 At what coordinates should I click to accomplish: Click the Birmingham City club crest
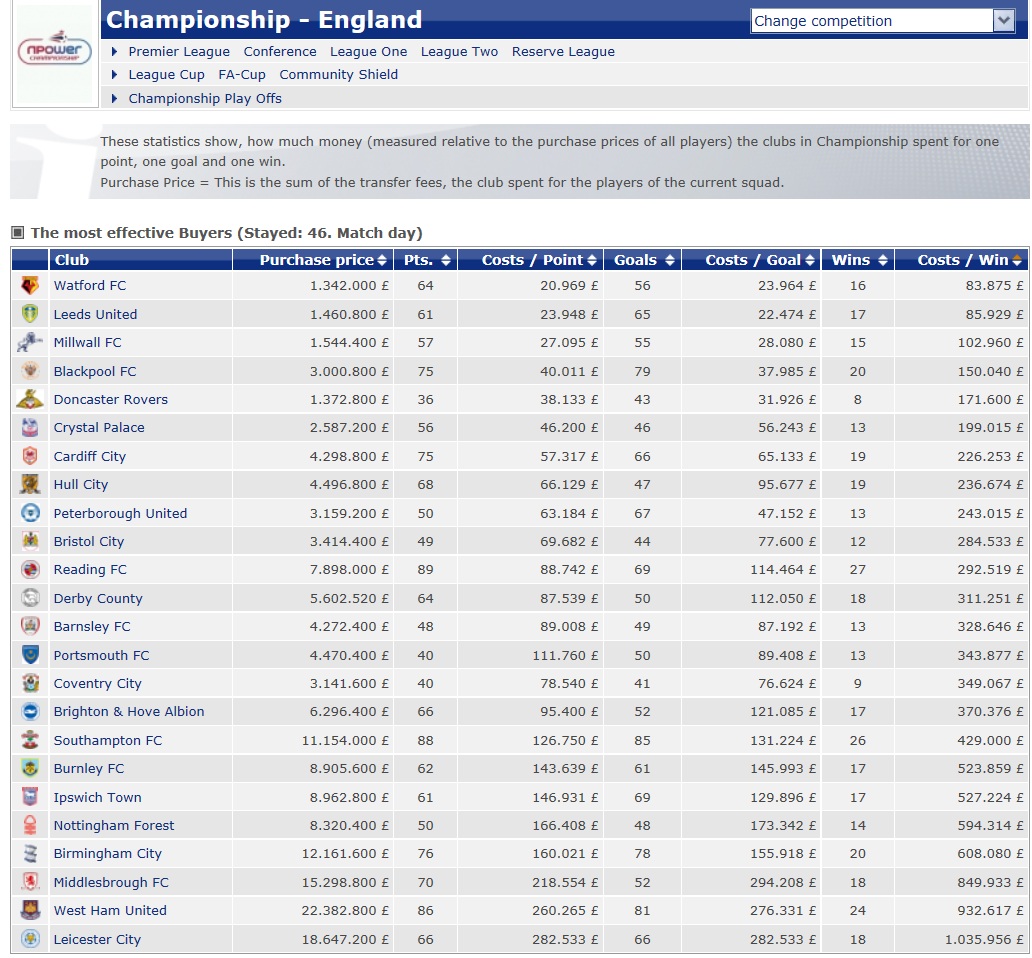(x=30, y=854)
